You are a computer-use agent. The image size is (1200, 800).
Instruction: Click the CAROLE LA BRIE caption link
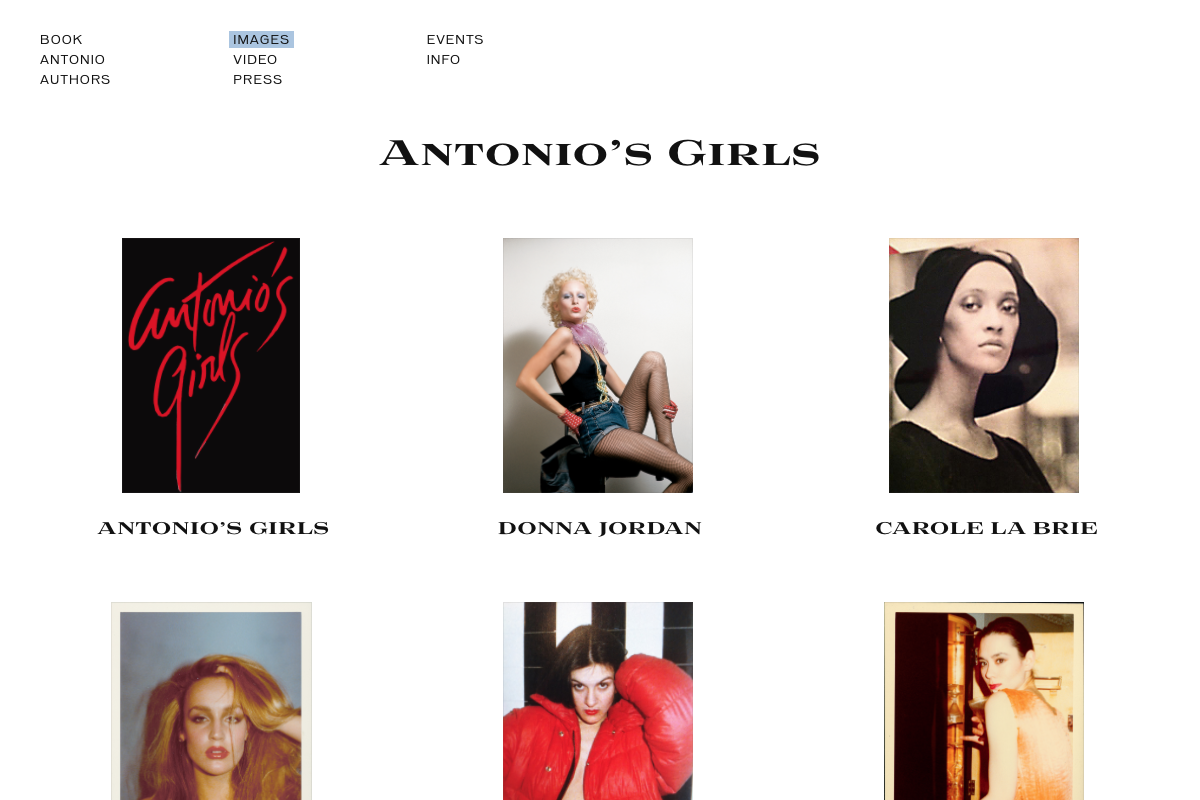tap(986, 528)
